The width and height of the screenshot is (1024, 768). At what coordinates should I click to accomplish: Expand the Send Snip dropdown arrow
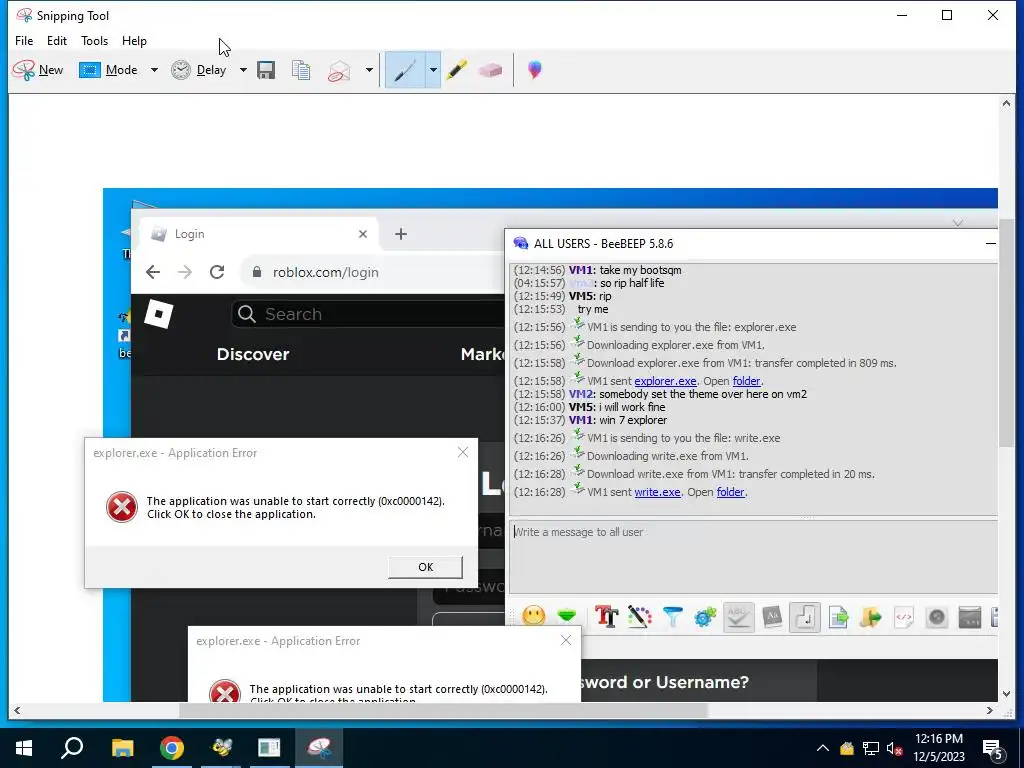369,70
